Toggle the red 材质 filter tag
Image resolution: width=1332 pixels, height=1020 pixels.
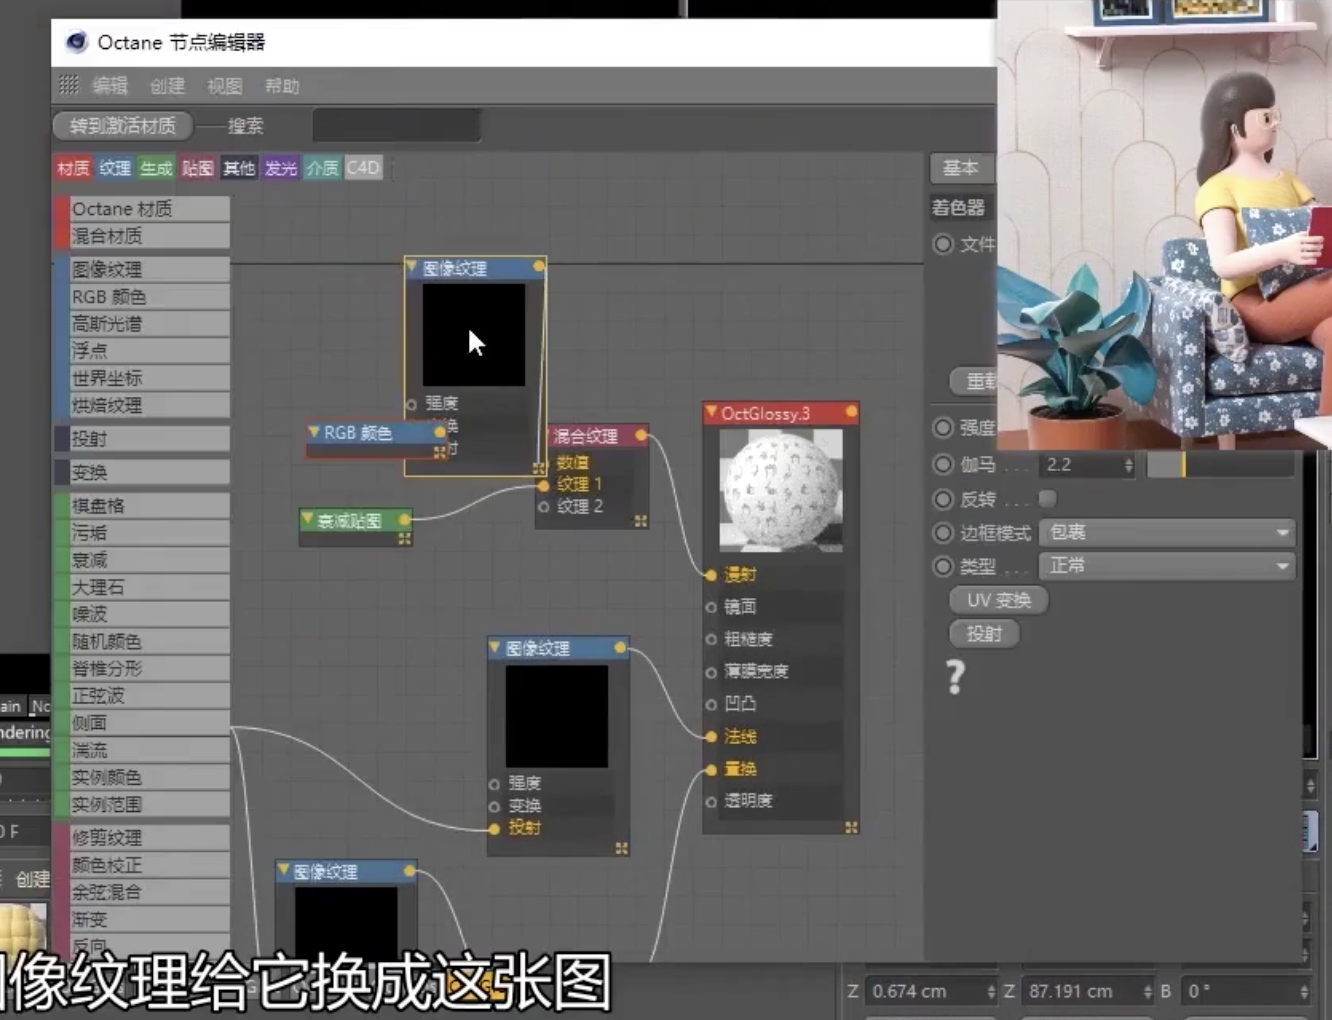[72, 168]
